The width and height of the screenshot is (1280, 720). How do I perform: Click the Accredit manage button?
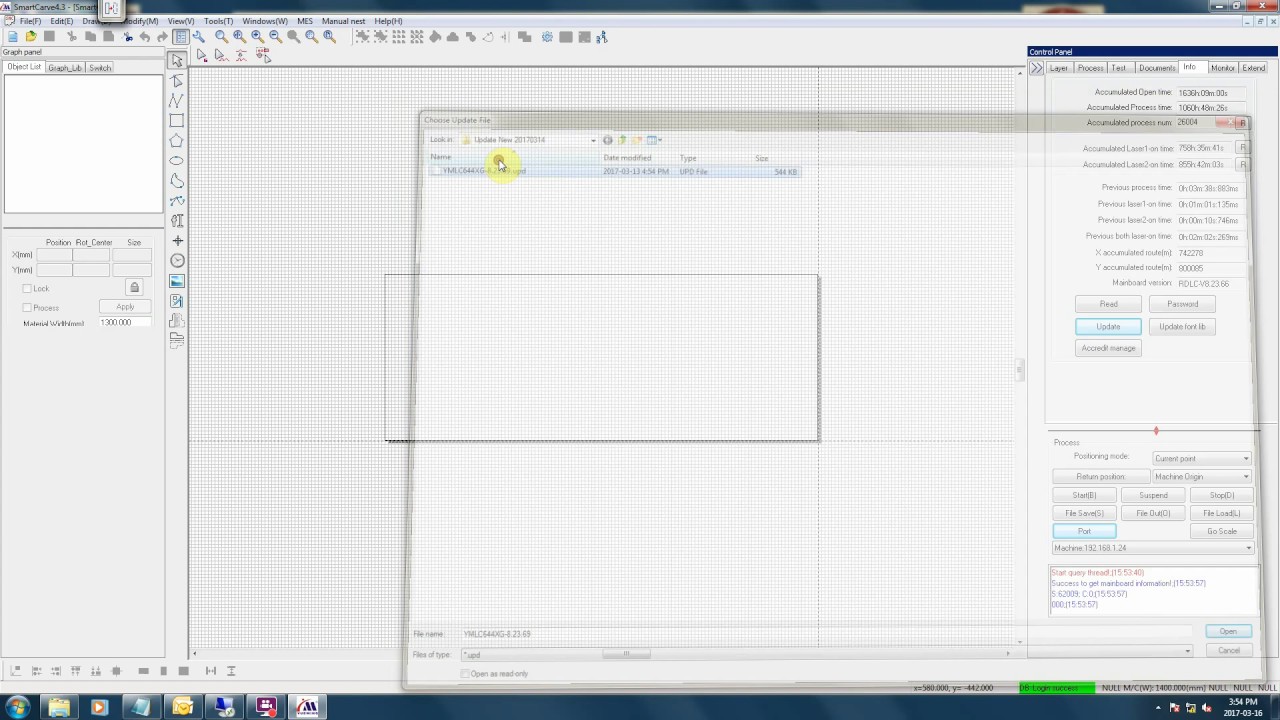pos(1108,348)
